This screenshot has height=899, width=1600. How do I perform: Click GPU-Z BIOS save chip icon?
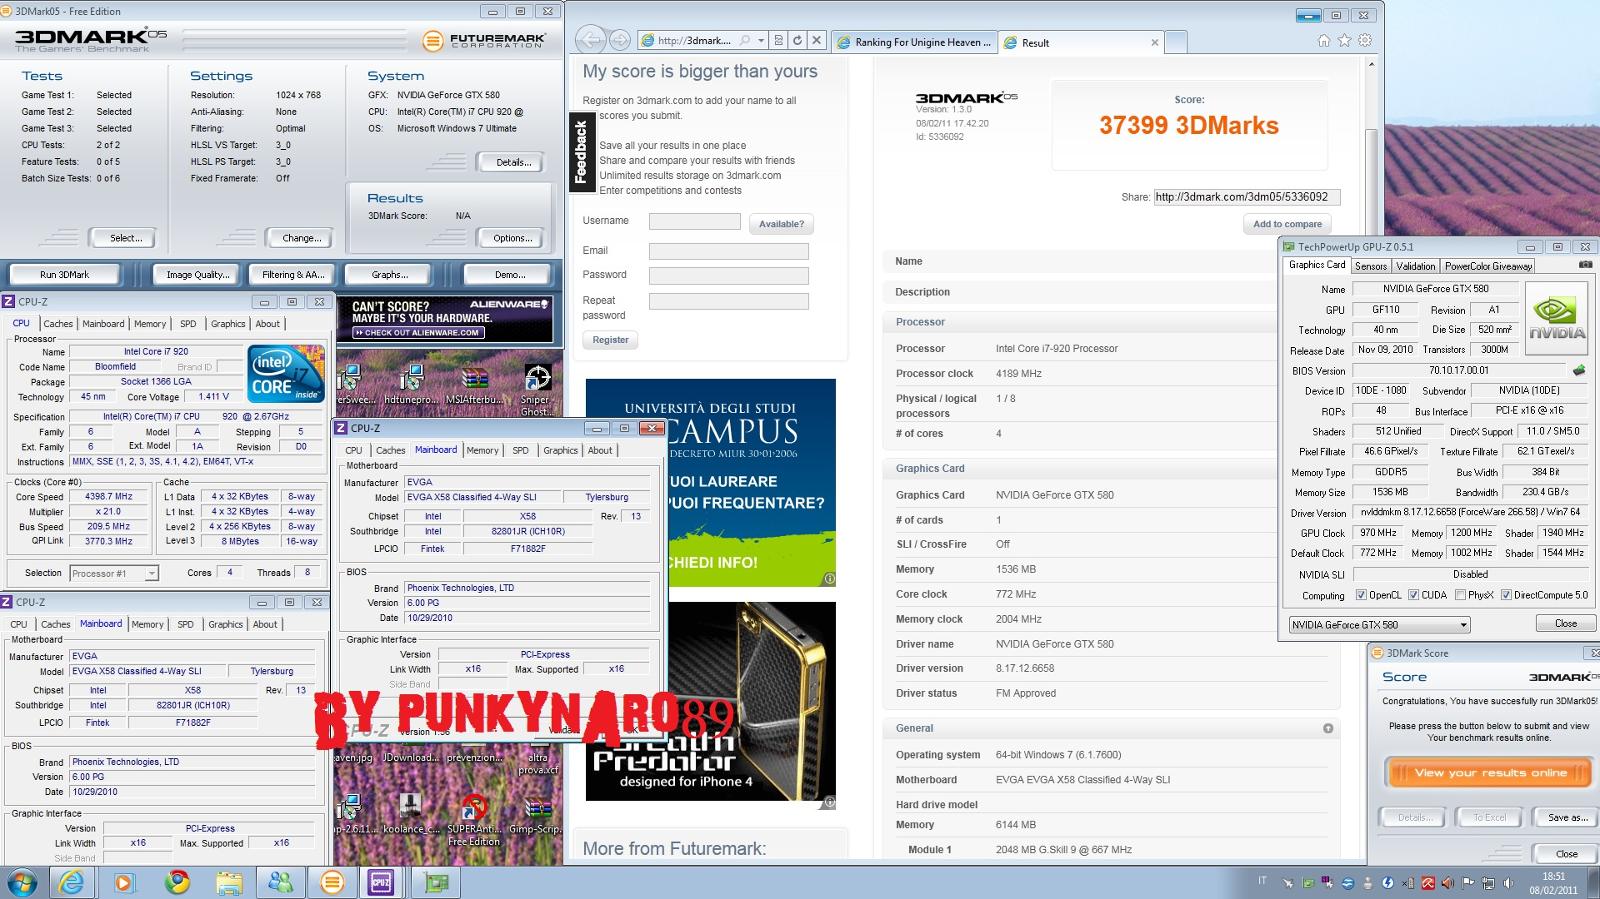click(x=1579, y=370)
